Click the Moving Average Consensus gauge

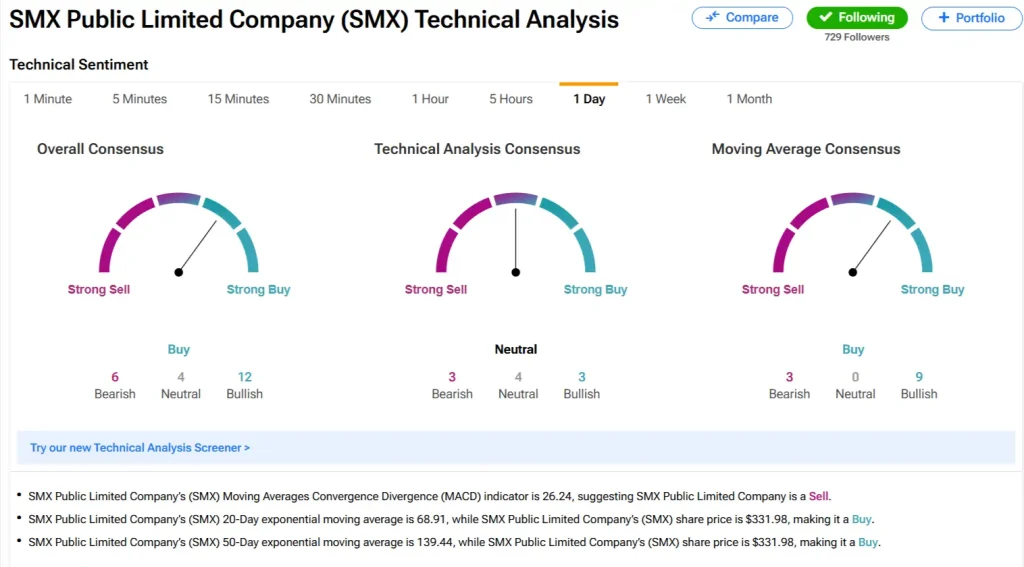[x=852, y=233]
